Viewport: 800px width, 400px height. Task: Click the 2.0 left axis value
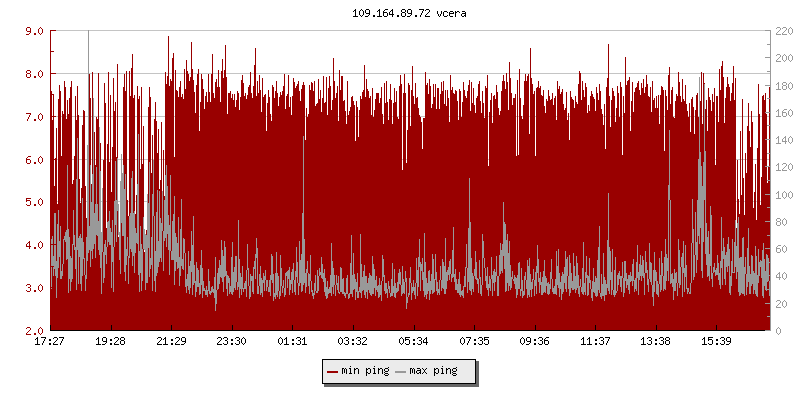click(34, 330)
